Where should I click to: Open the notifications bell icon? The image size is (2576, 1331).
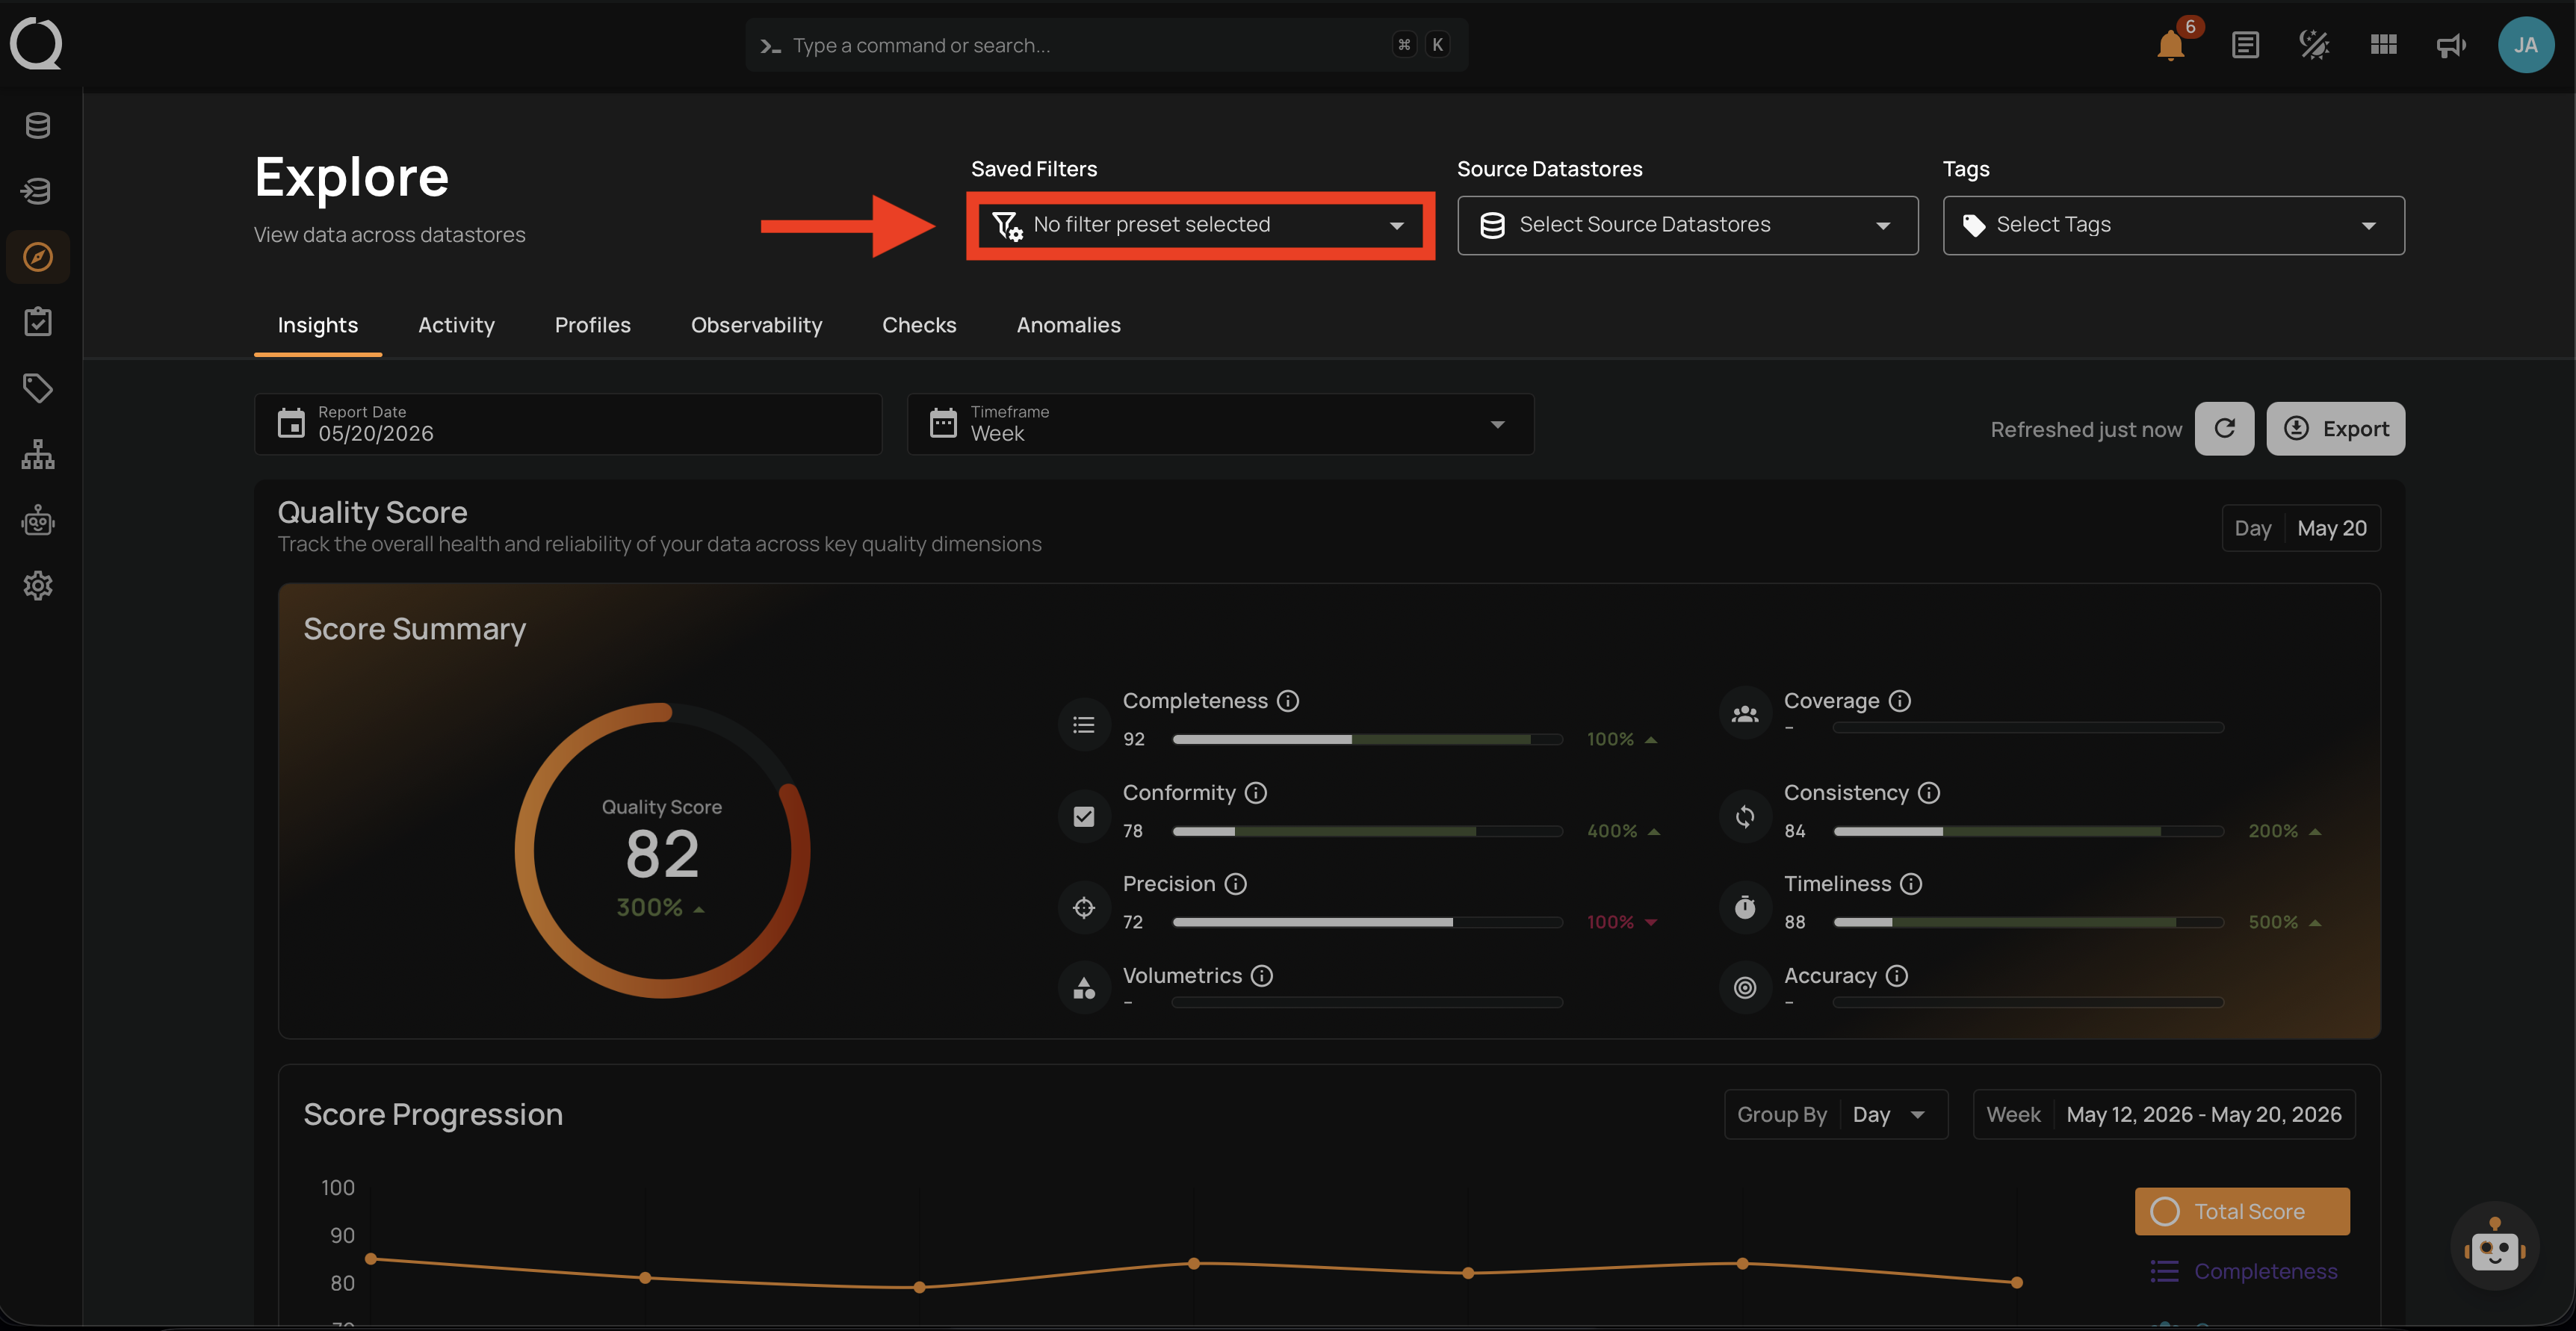[2170, 46]
